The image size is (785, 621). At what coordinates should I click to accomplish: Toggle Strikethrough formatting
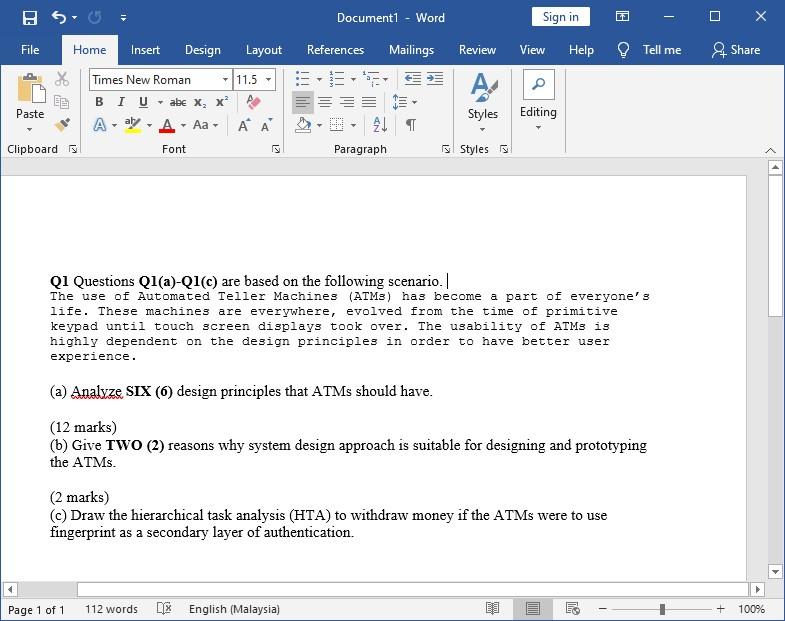tap(178, 103)
